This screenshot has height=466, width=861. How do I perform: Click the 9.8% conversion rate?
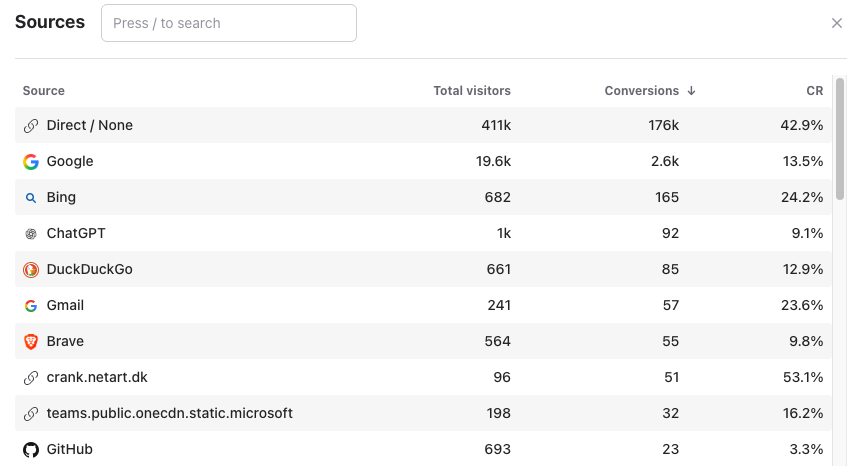click(x=806, y=341)
